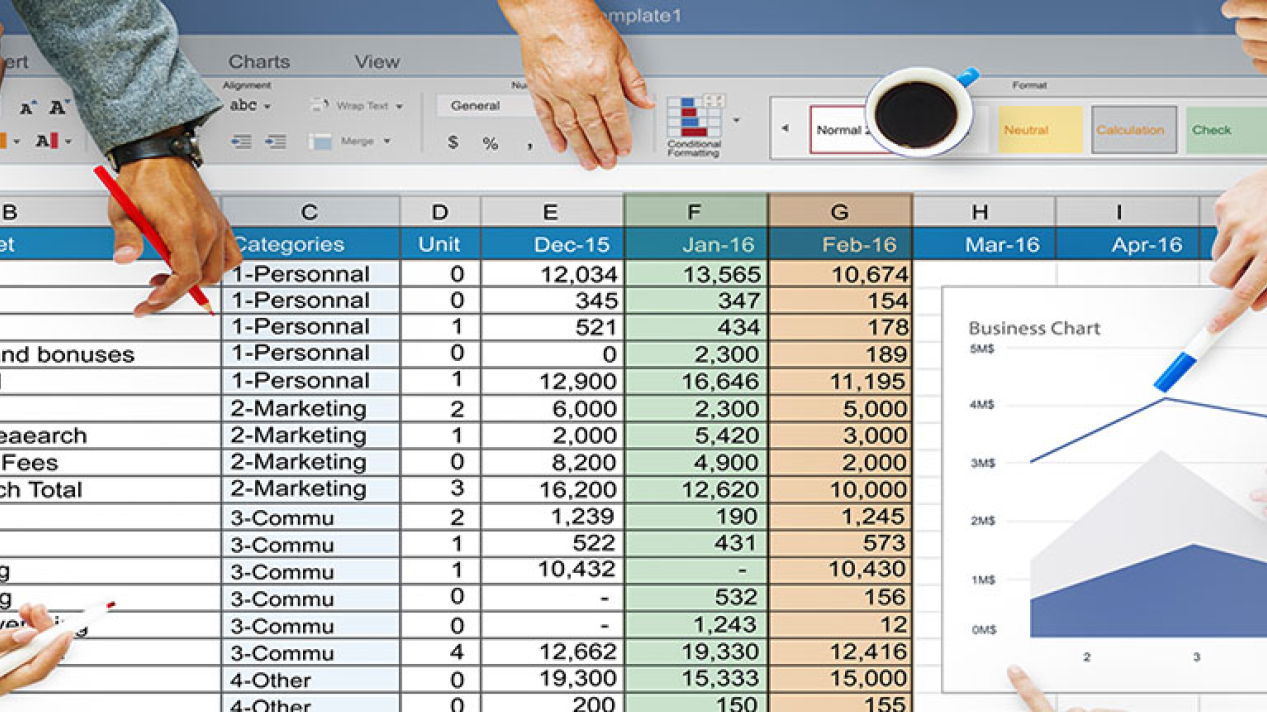Switch to the Charts ribbon tab
Image resolution: width=1267 pixels, height=712 pixels.
click(259, 61)
